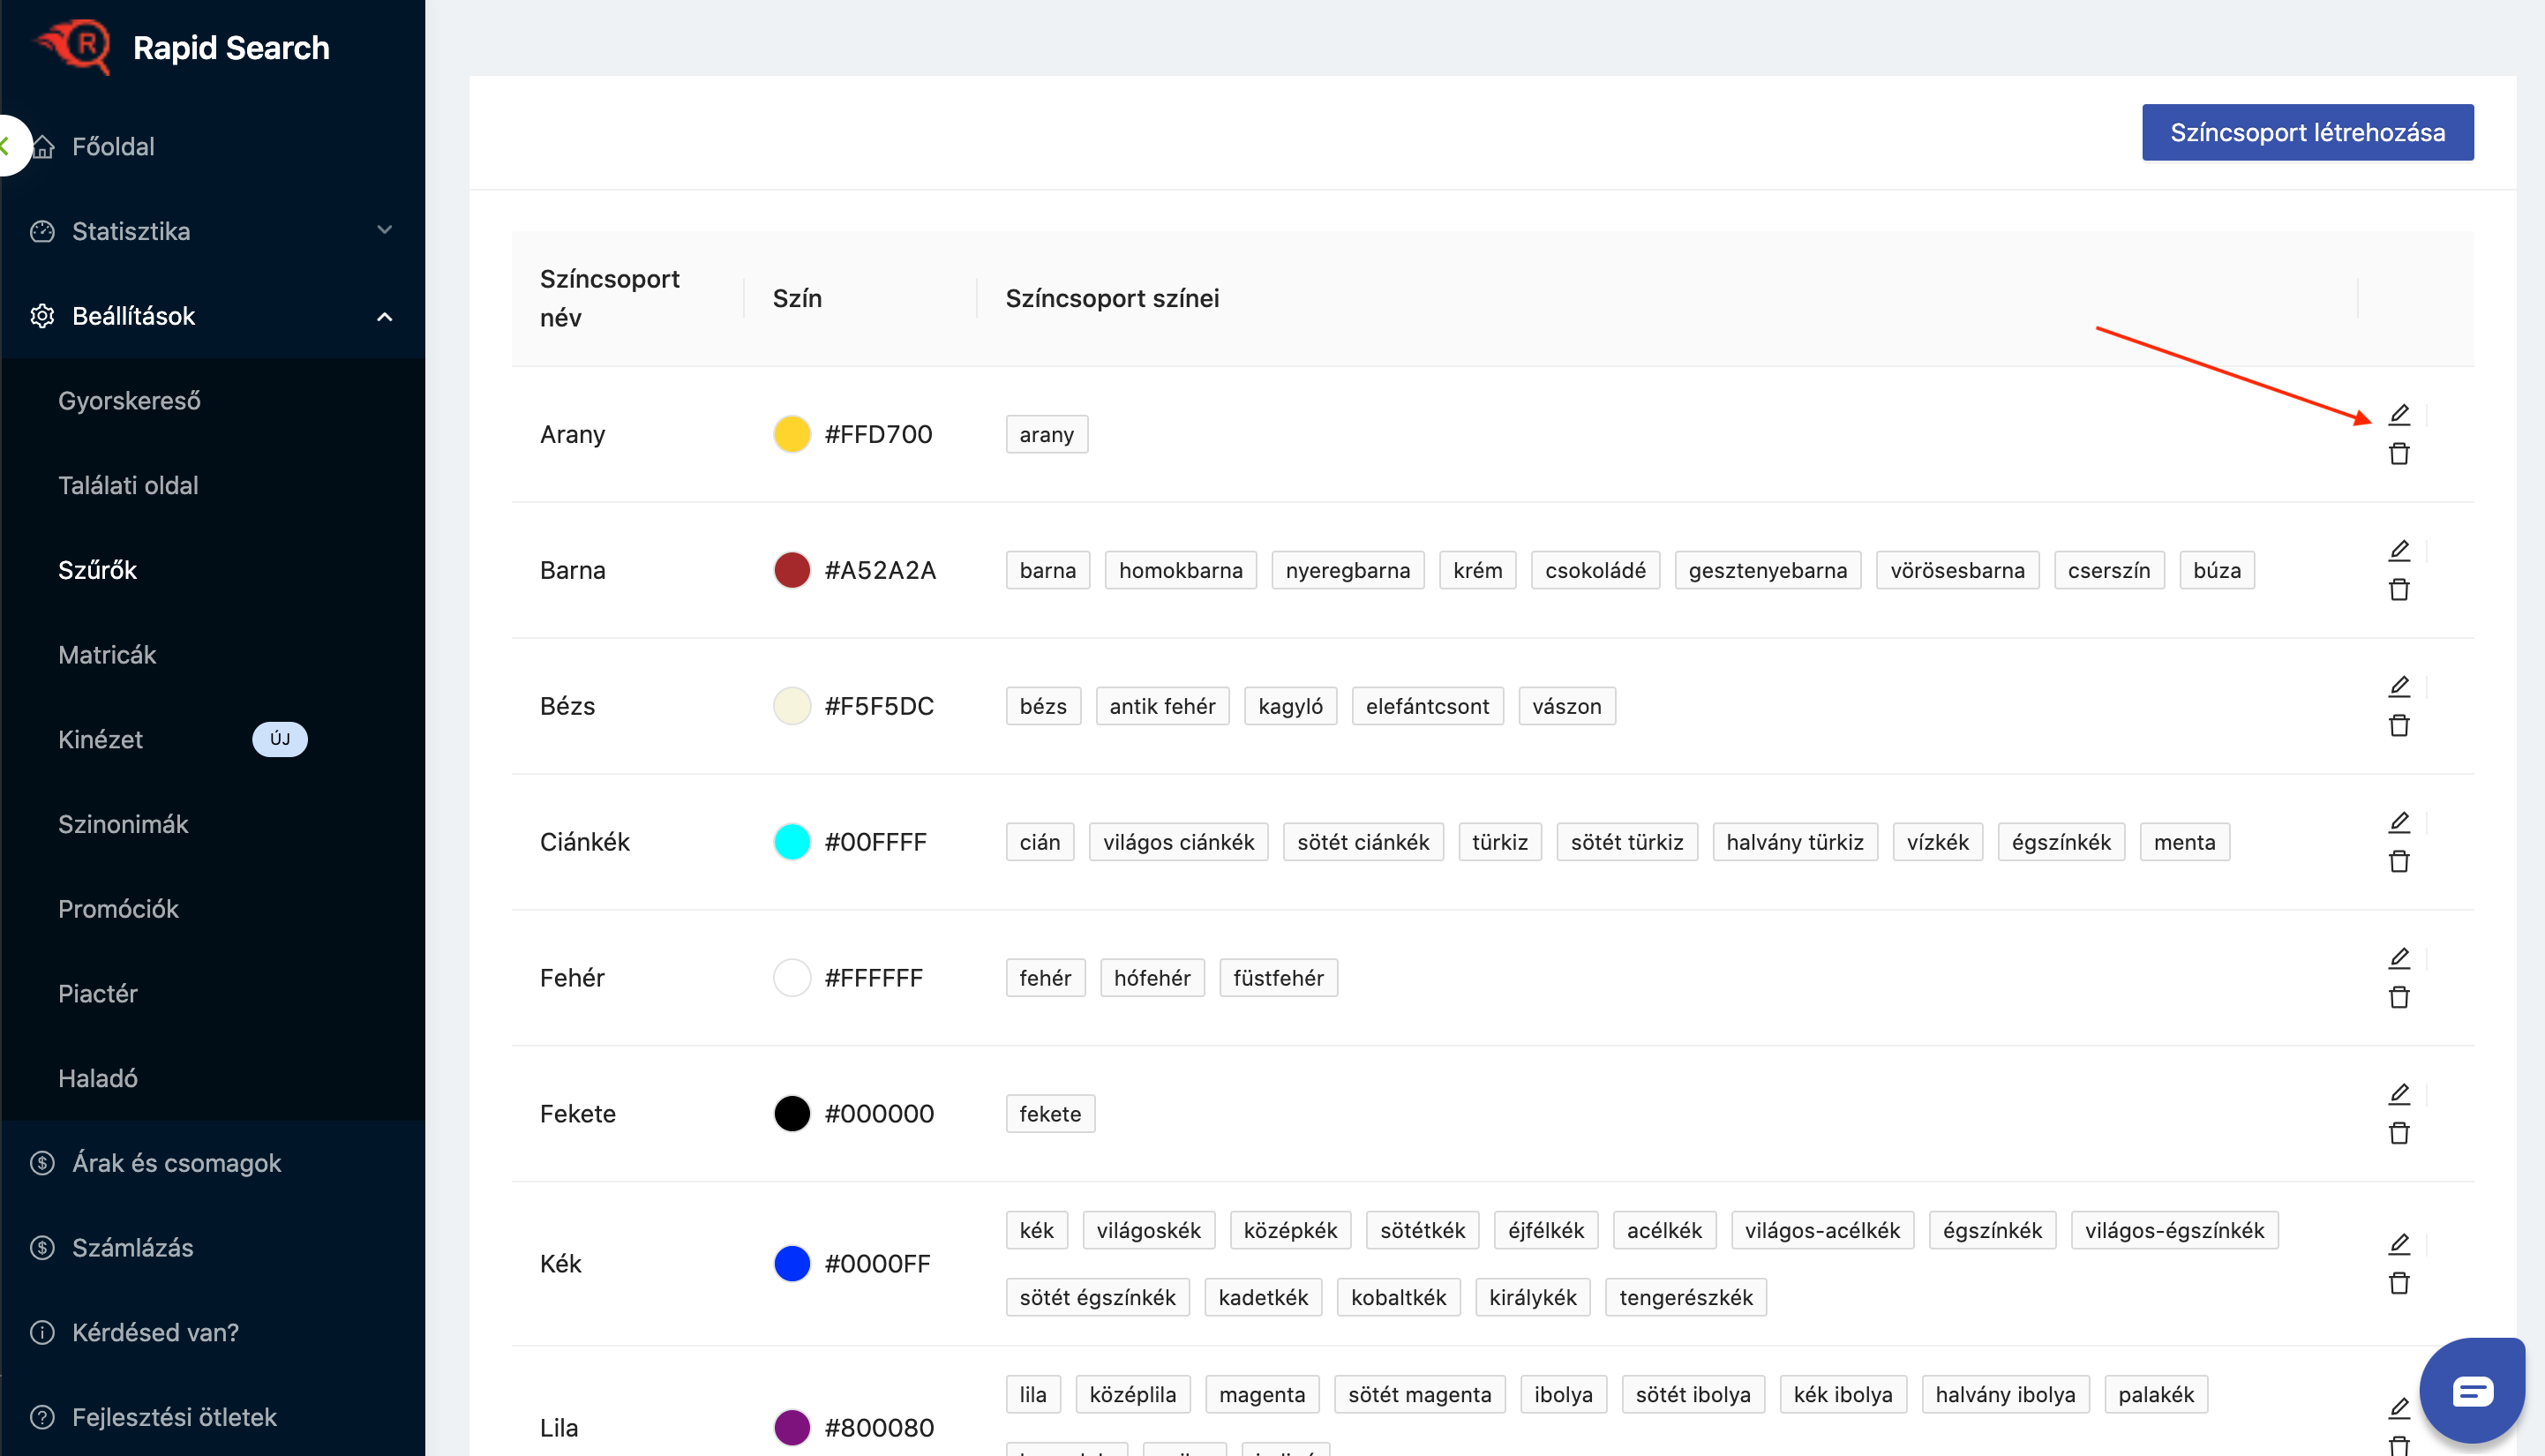Open Kinézet settings with ÚJ badge
This screenshot has height=1456, width=2545.
(x=101, y=739)
